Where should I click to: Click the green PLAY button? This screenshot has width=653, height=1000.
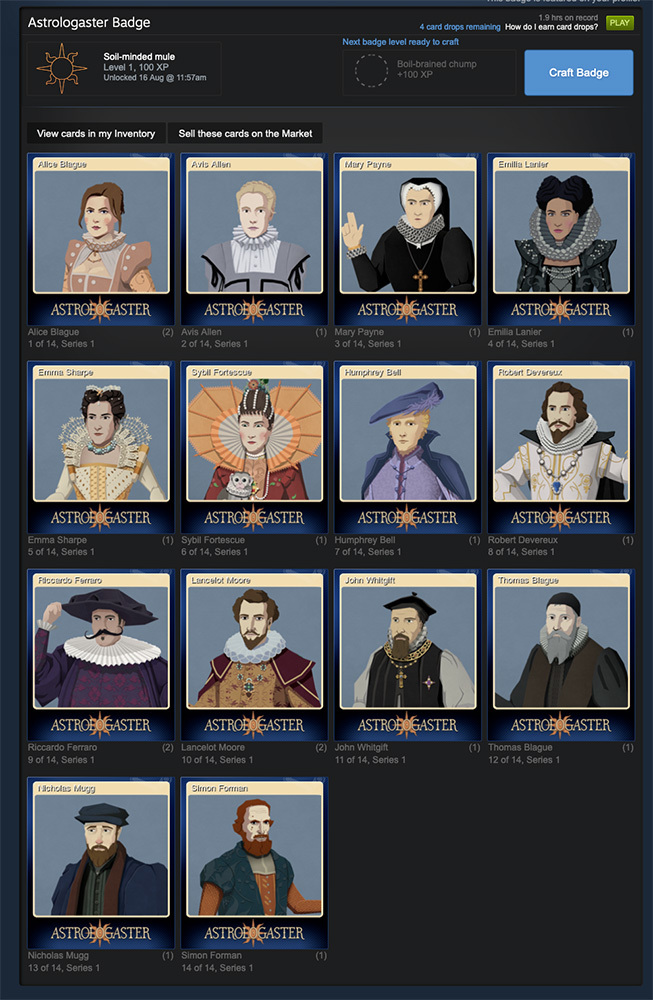pos(619,23)
